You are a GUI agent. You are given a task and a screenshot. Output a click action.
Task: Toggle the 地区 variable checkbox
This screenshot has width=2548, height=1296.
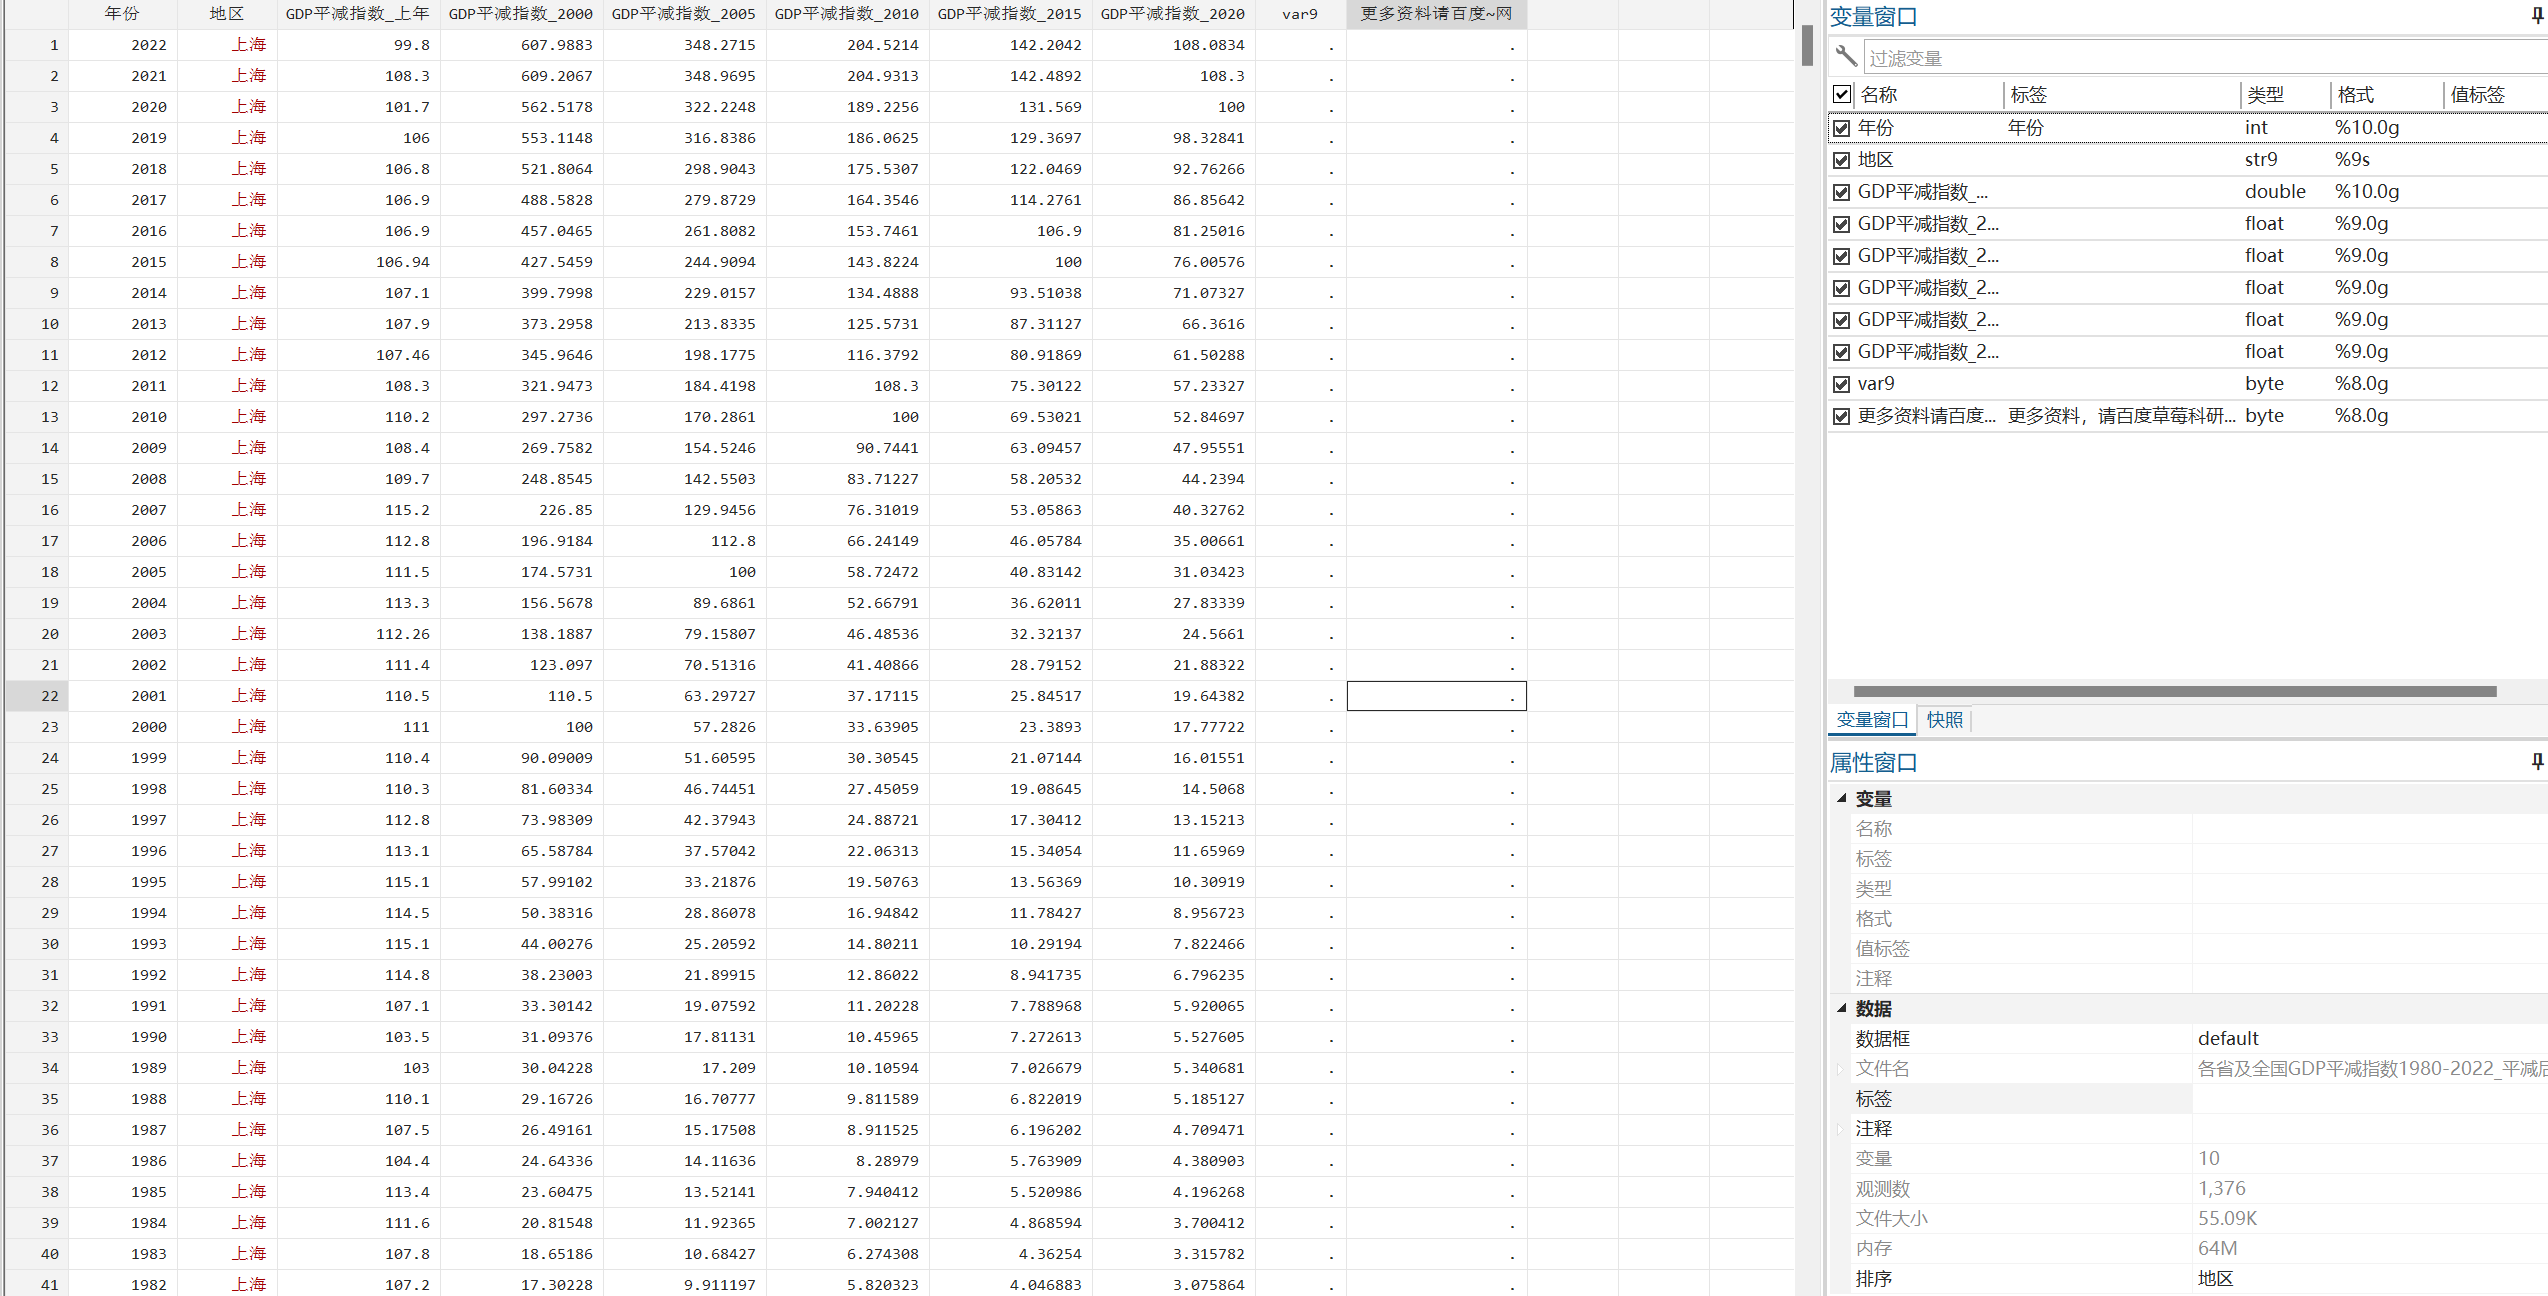pyautogui.click(x=1841, y=160)
